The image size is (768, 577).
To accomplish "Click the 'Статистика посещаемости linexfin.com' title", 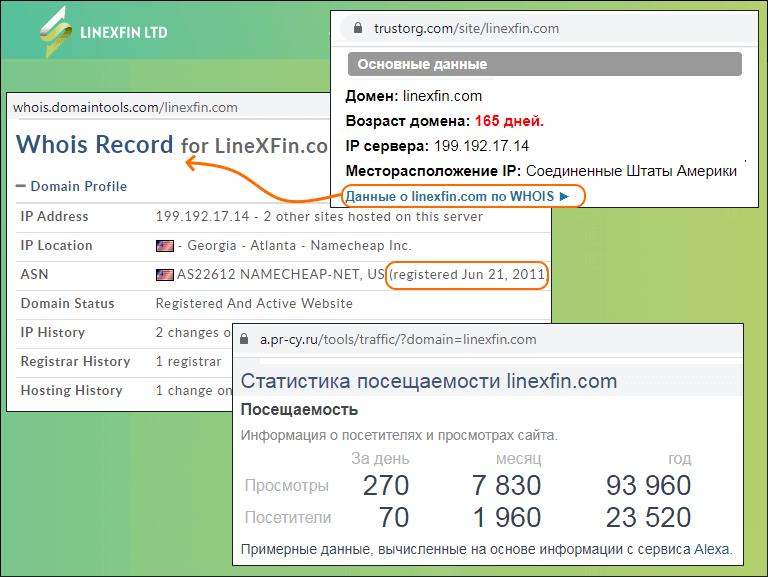I will pyautogui.click(x=429, y=382).
